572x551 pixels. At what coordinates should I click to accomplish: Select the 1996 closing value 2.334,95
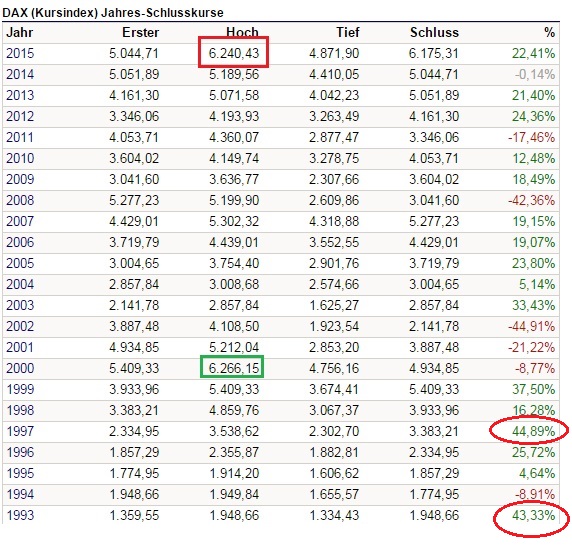coord(433,452)
